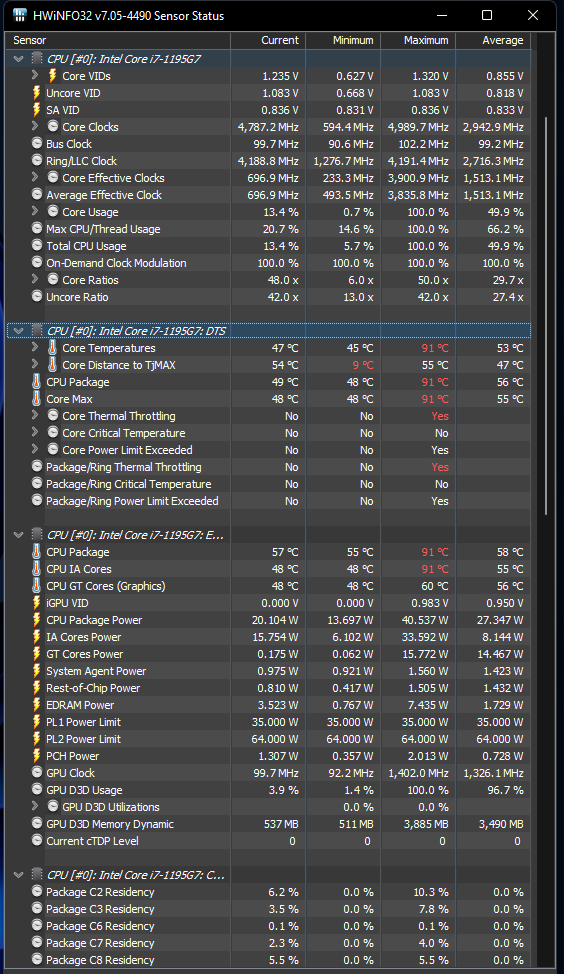Expand the Core Critical Temperature row
564x974 pixels.
tap(35, 432)
